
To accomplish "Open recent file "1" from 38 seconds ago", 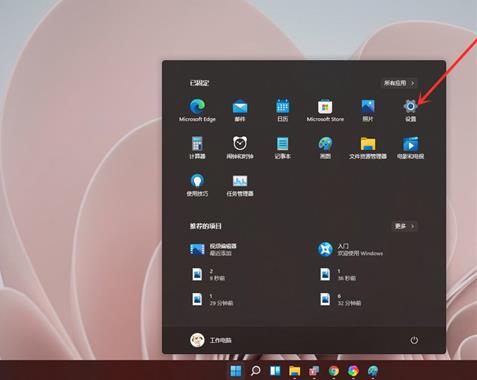I will click(337, 274).
